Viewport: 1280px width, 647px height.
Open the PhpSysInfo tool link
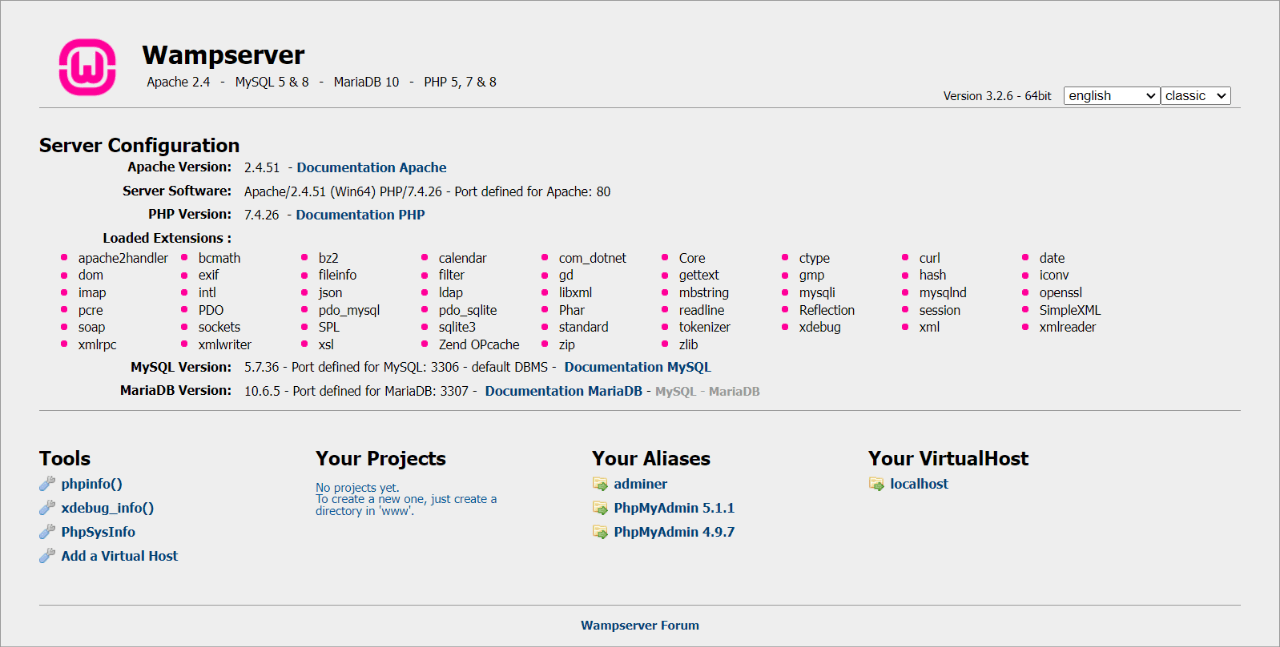(x=98, y=532)
